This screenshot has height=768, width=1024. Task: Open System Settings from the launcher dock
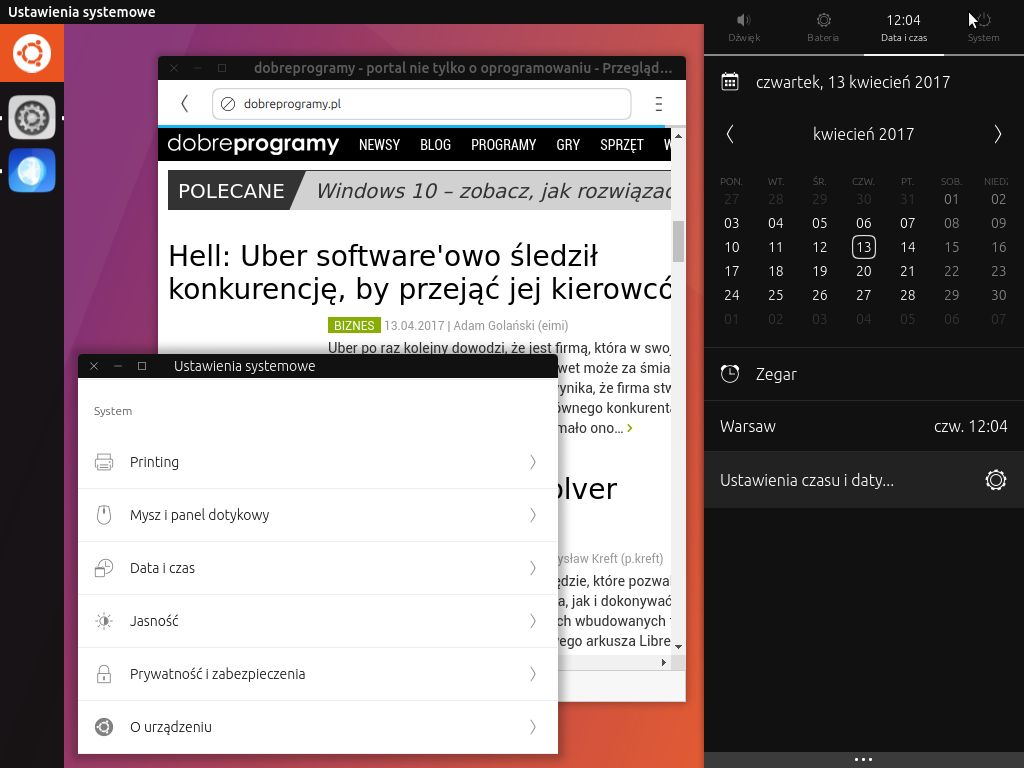pyautogui.click(x=32, y=118)
